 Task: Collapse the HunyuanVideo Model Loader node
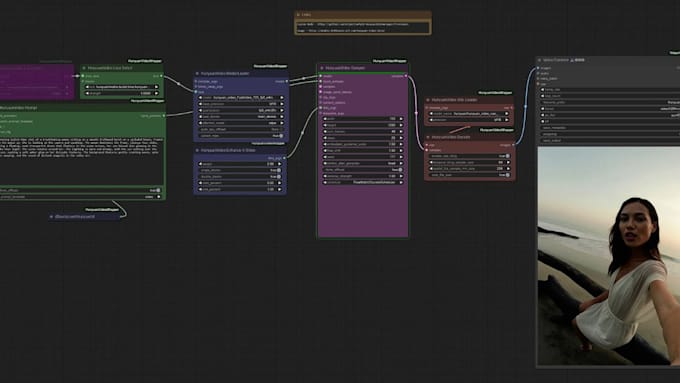[x=197, y=74]
